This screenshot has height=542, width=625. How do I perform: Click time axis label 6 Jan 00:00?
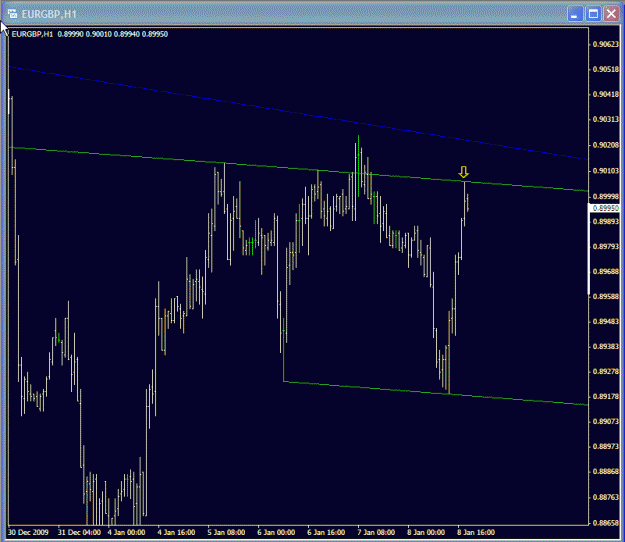(276, 532)
